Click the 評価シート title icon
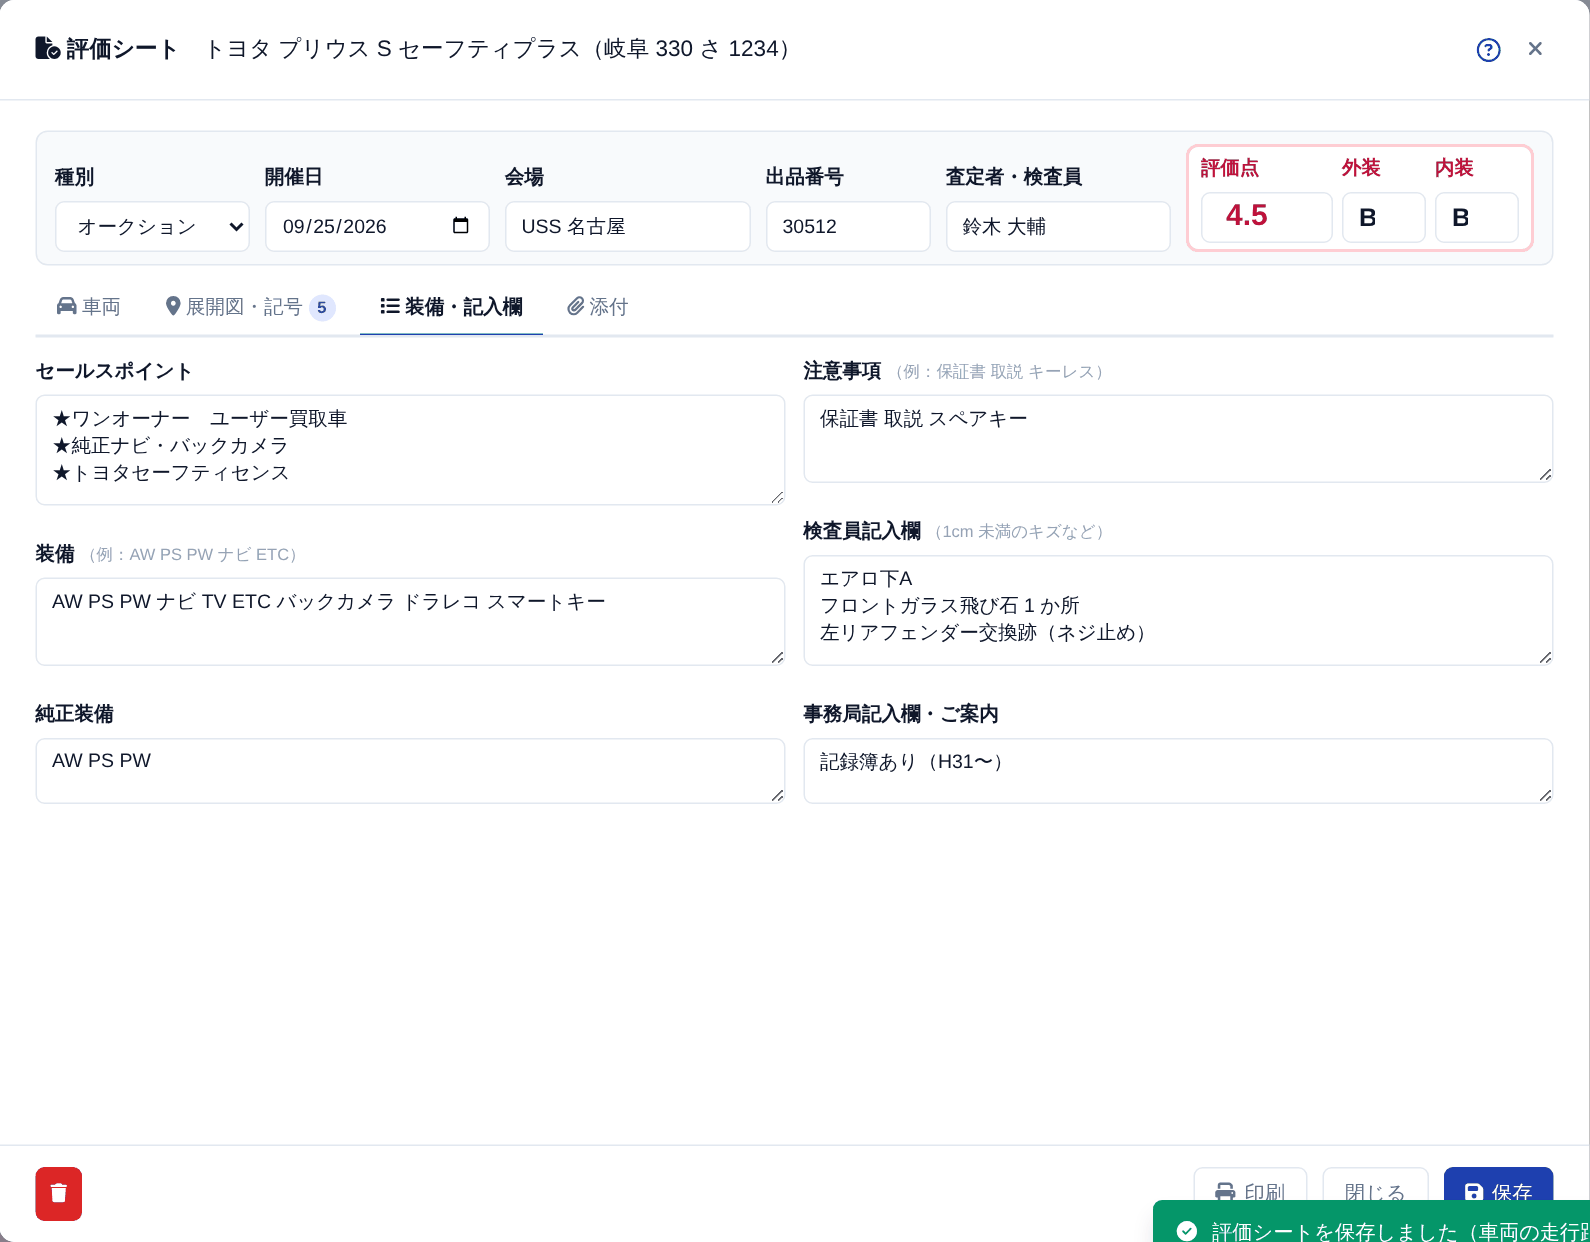Viewport: 1590px width, 1242px height. [x=48, y=48]
